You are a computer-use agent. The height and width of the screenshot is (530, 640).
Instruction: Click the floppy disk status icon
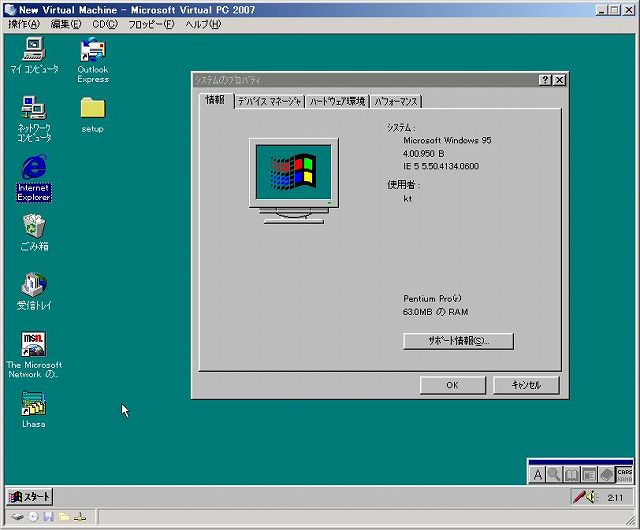[49, 517]
